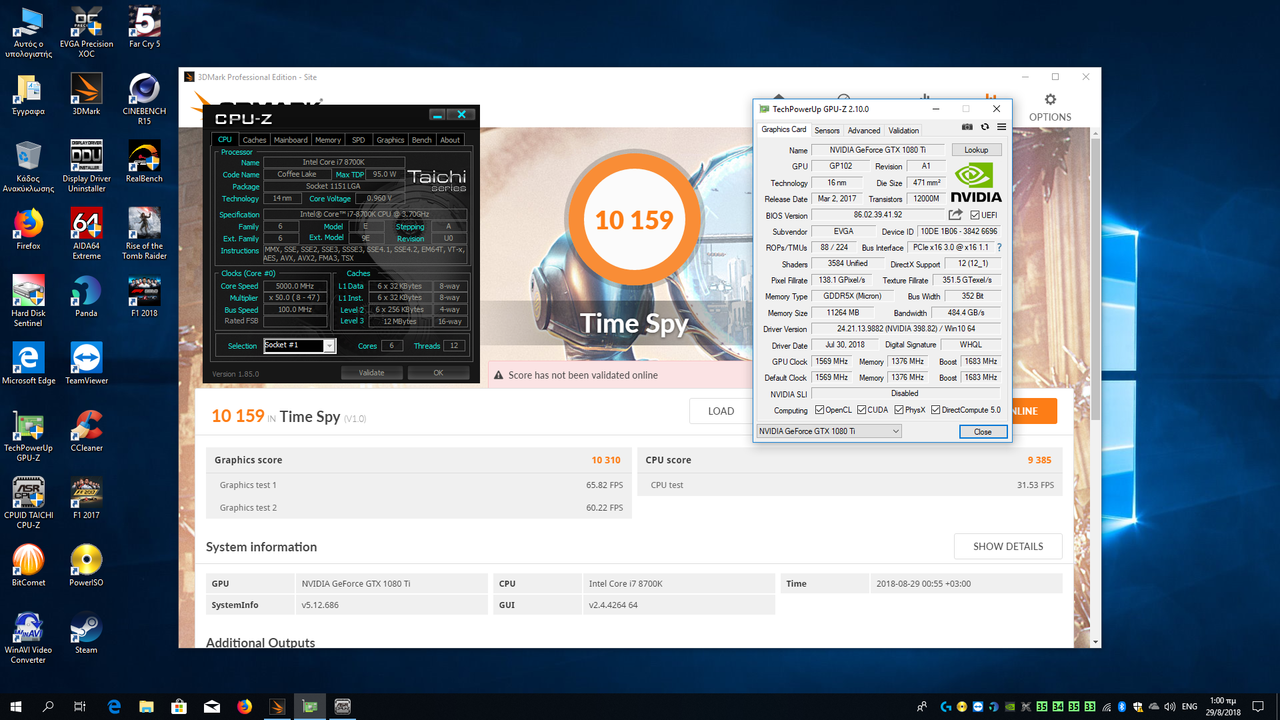Click the NVIDIA logo in GPU-Z
Image resolution: width=1280 pixels, height=720 pixels.
tap(976, 182)
